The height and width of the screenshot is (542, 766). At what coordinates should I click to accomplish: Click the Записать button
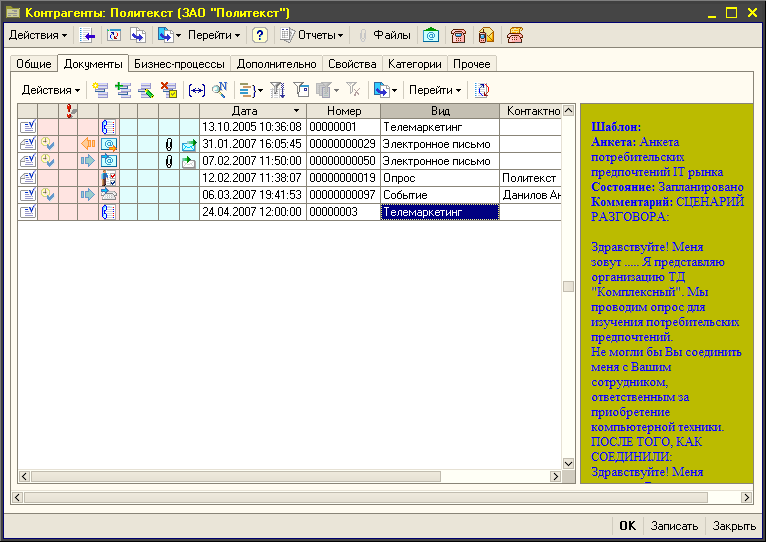[674, 525]
